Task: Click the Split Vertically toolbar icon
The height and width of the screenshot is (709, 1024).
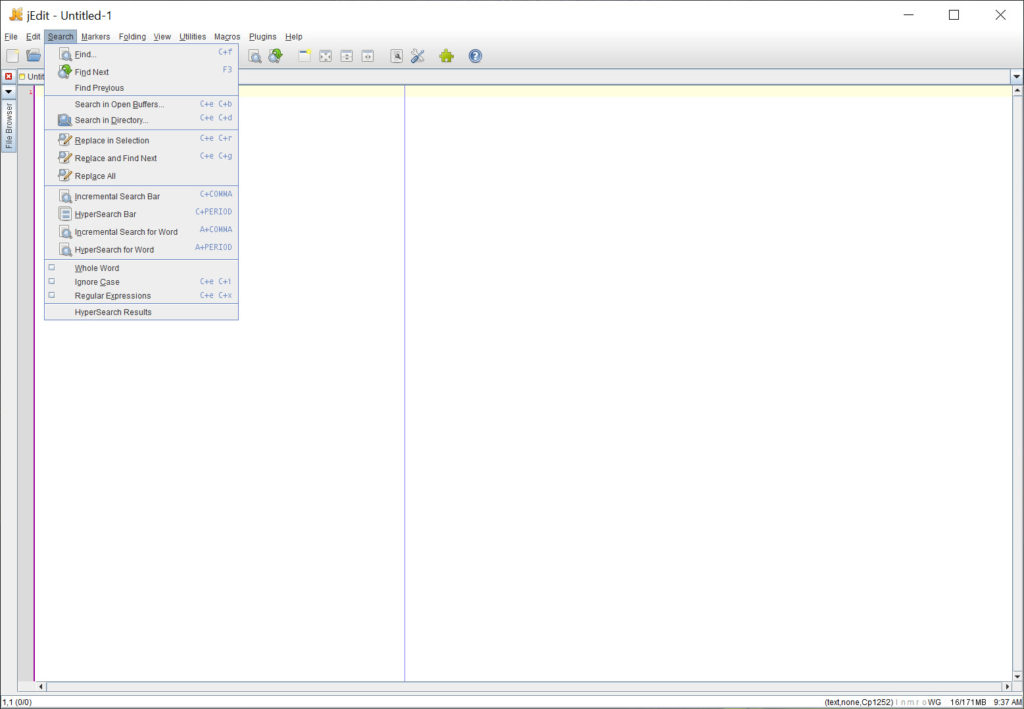Action: click(368, 56)
